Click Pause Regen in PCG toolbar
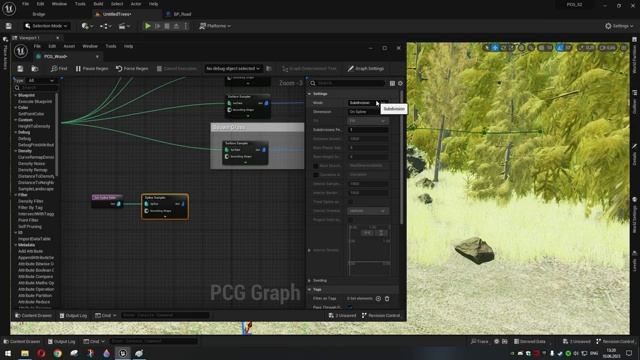Screen dimensions: 640x360 point(92,69)
